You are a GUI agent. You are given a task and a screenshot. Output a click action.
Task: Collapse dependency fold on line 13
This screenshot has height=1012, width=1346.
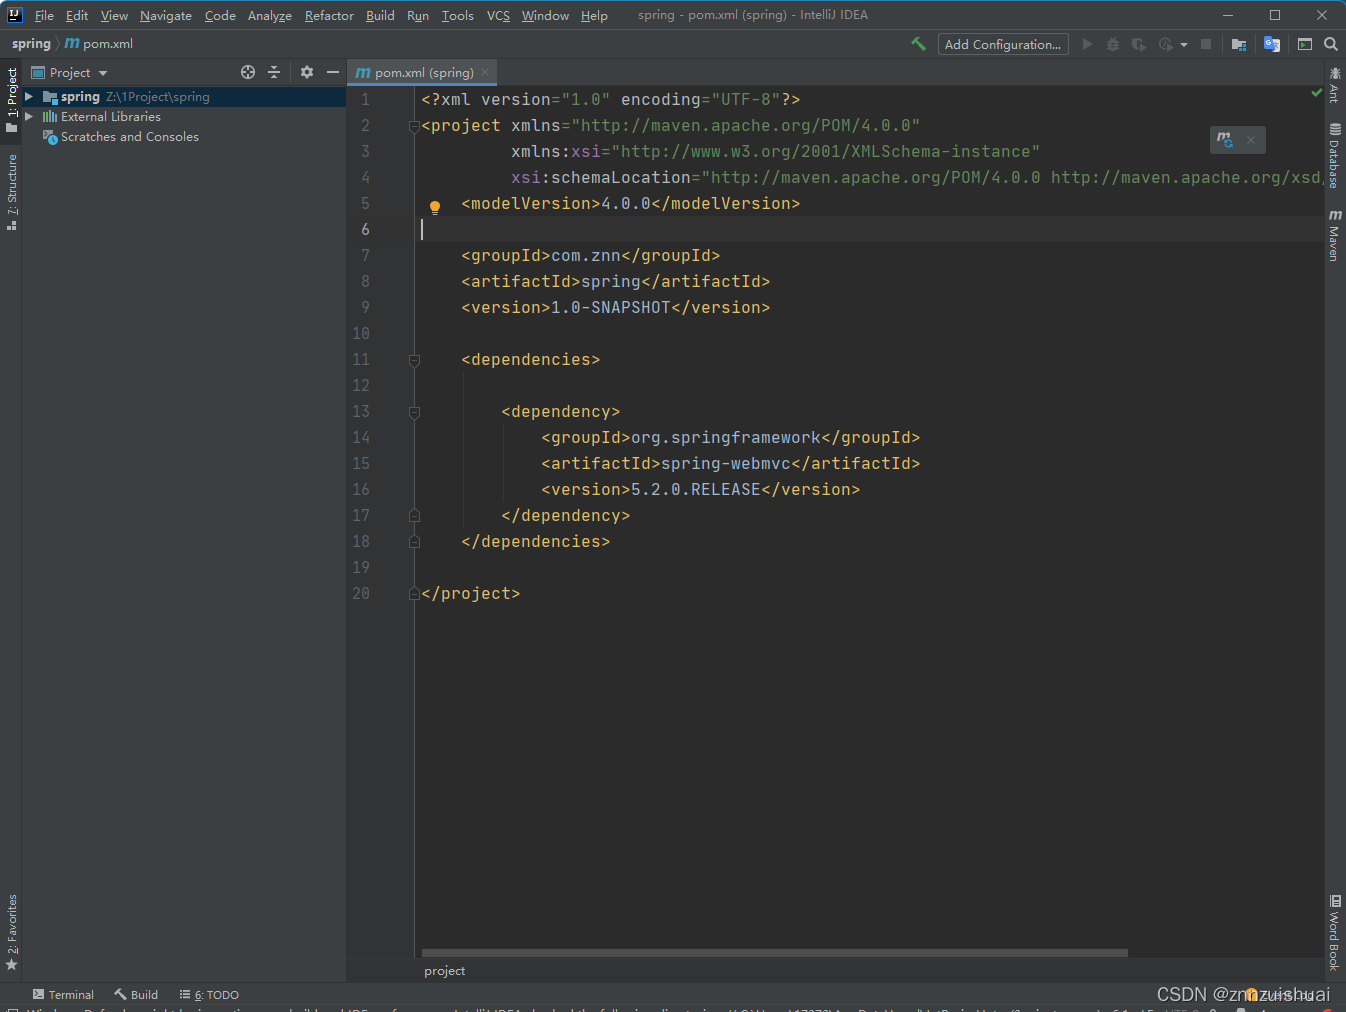point(414,412)
